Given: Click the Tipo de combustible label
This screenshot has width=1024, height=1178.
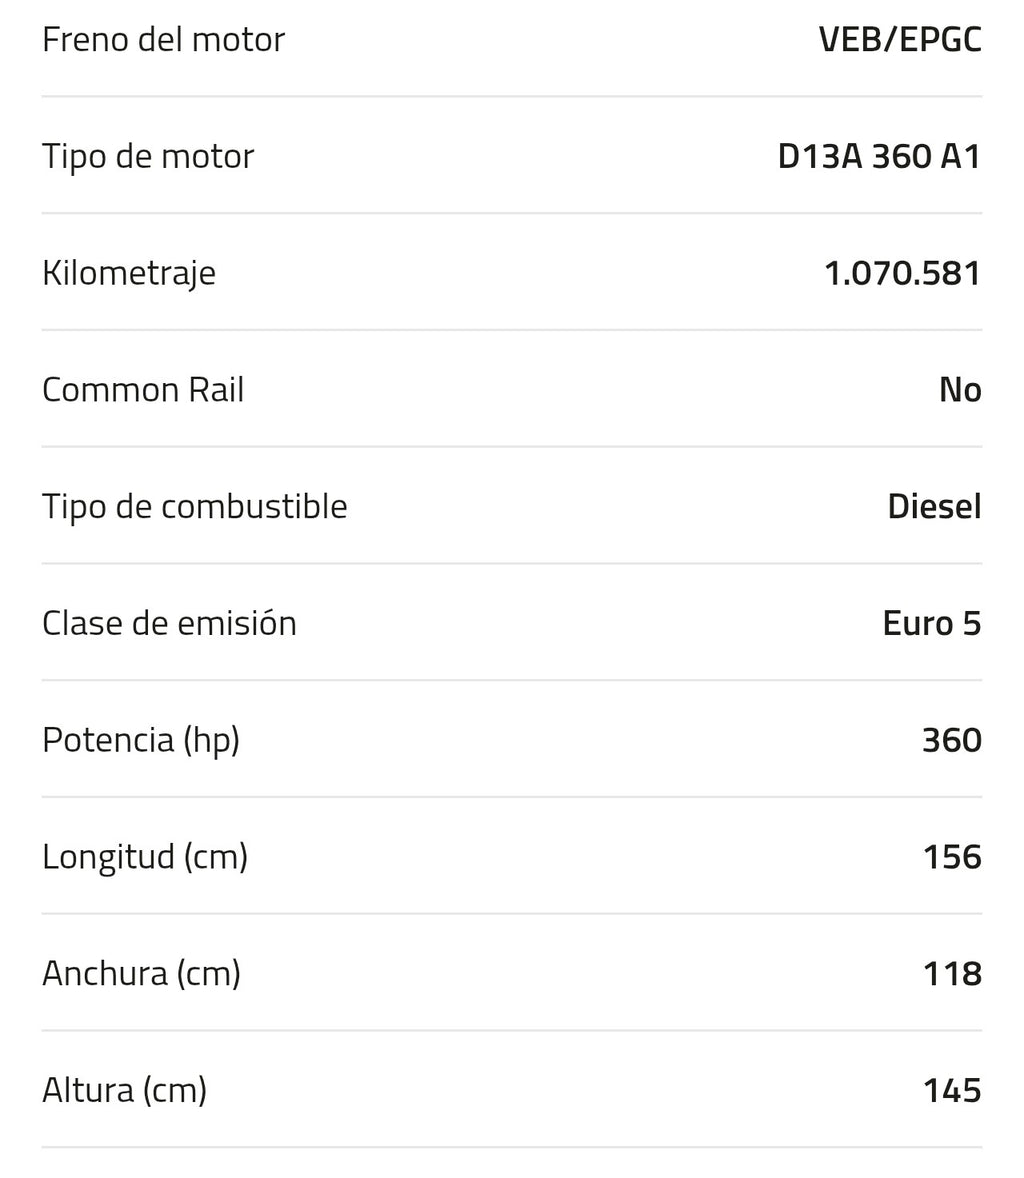Looking at the screenshot, I should [x=195, y=507].
